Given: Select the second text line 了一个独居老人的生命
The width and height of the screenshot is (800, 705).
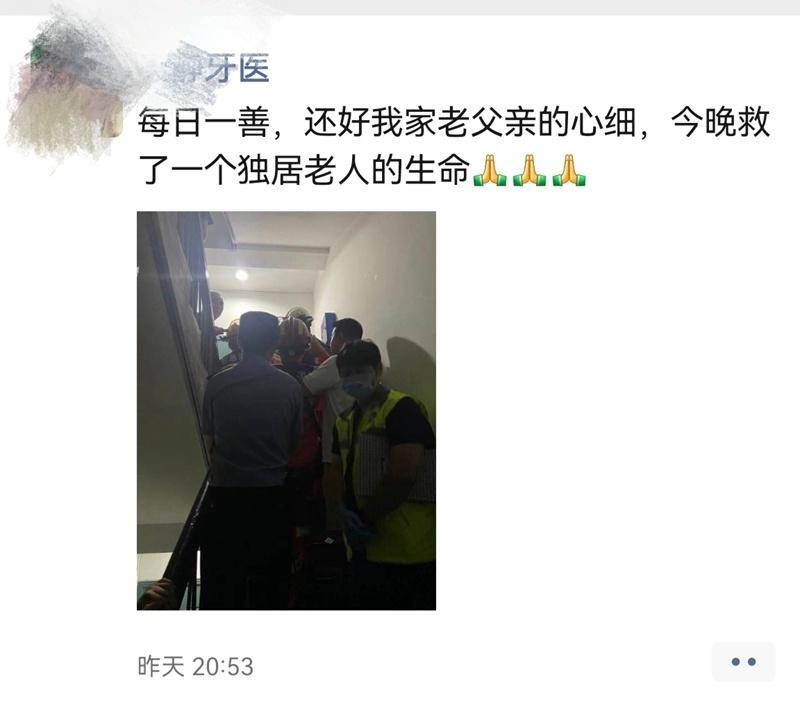Looking at the screenshot, I should (x=304, y=170).
